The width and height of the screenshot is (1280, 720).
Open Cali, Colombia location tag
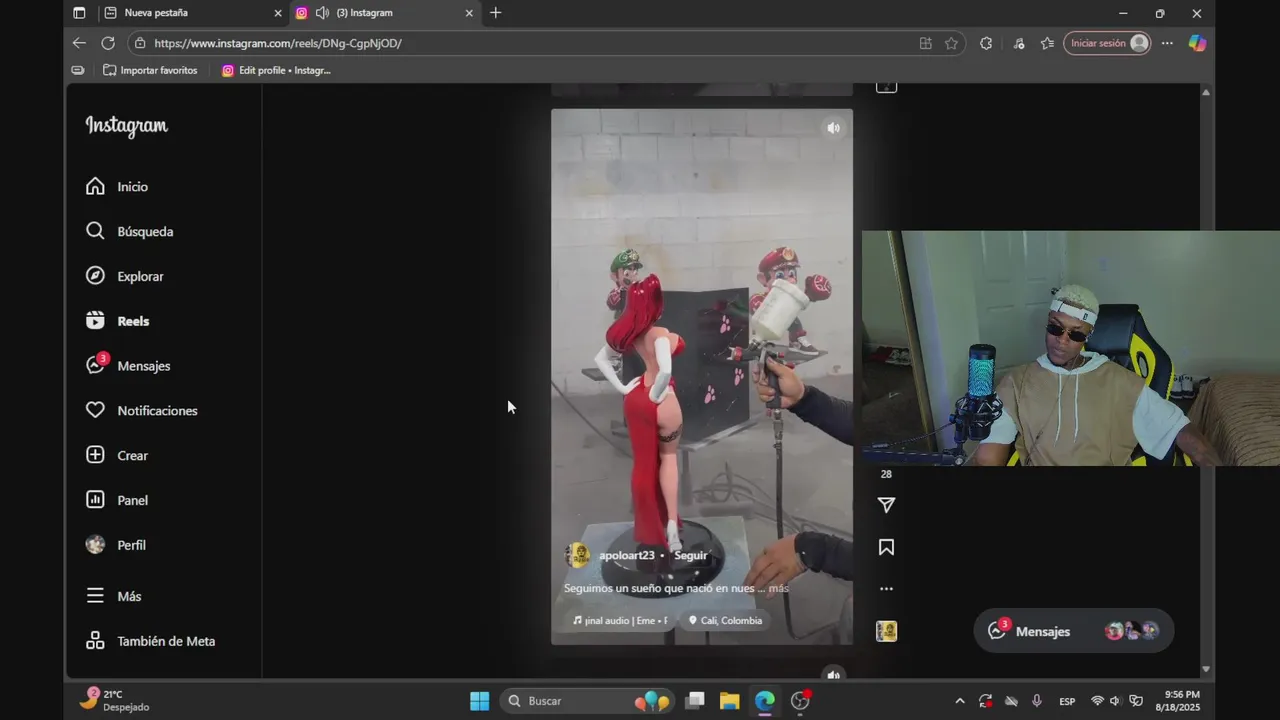tap(725, 620)
